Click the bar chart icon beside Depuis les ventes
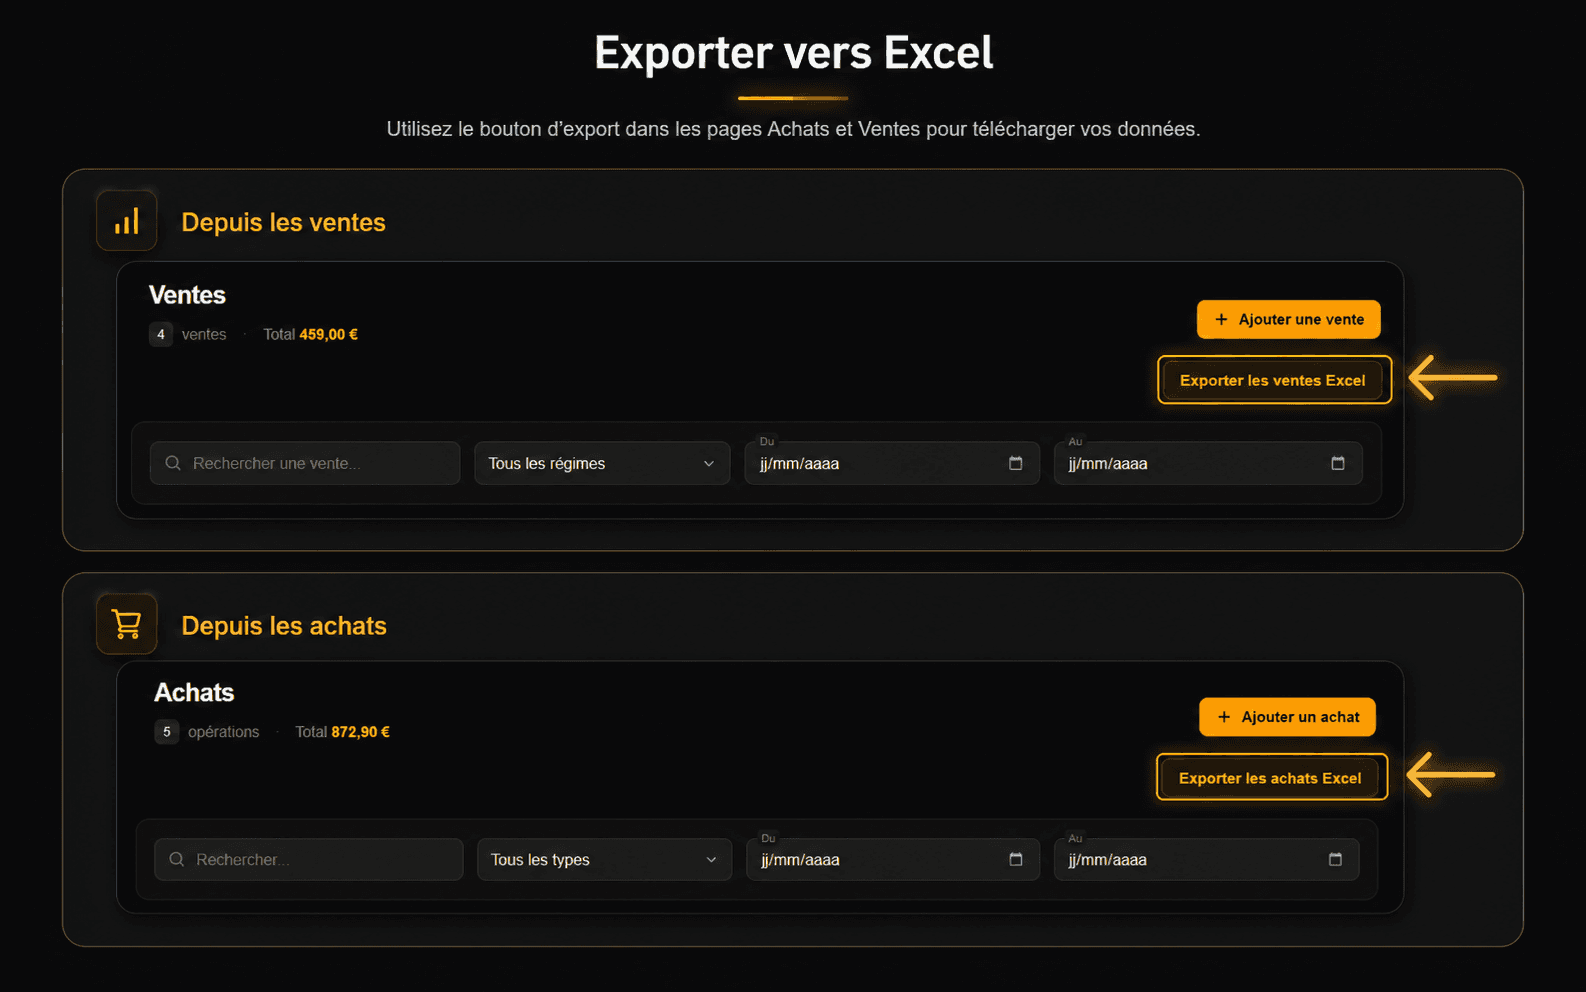The width and height of the screenshot is (1586, 992). (127, 221)
